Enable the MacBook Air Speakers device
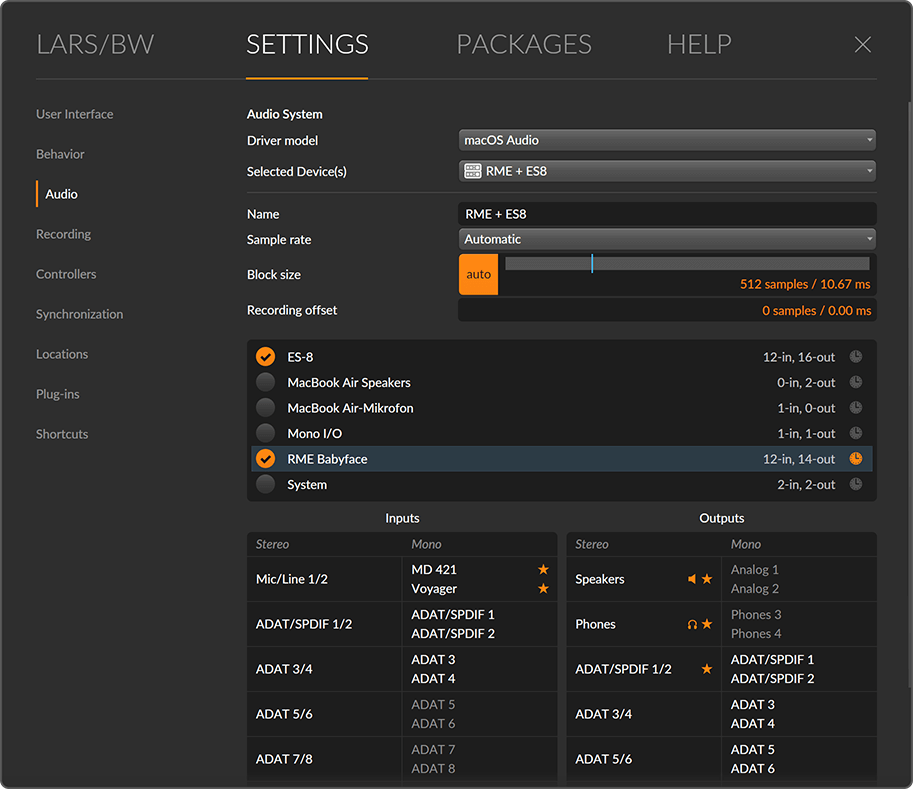The width and height of the screenshot is (913, 789). [x=265, y=382]
